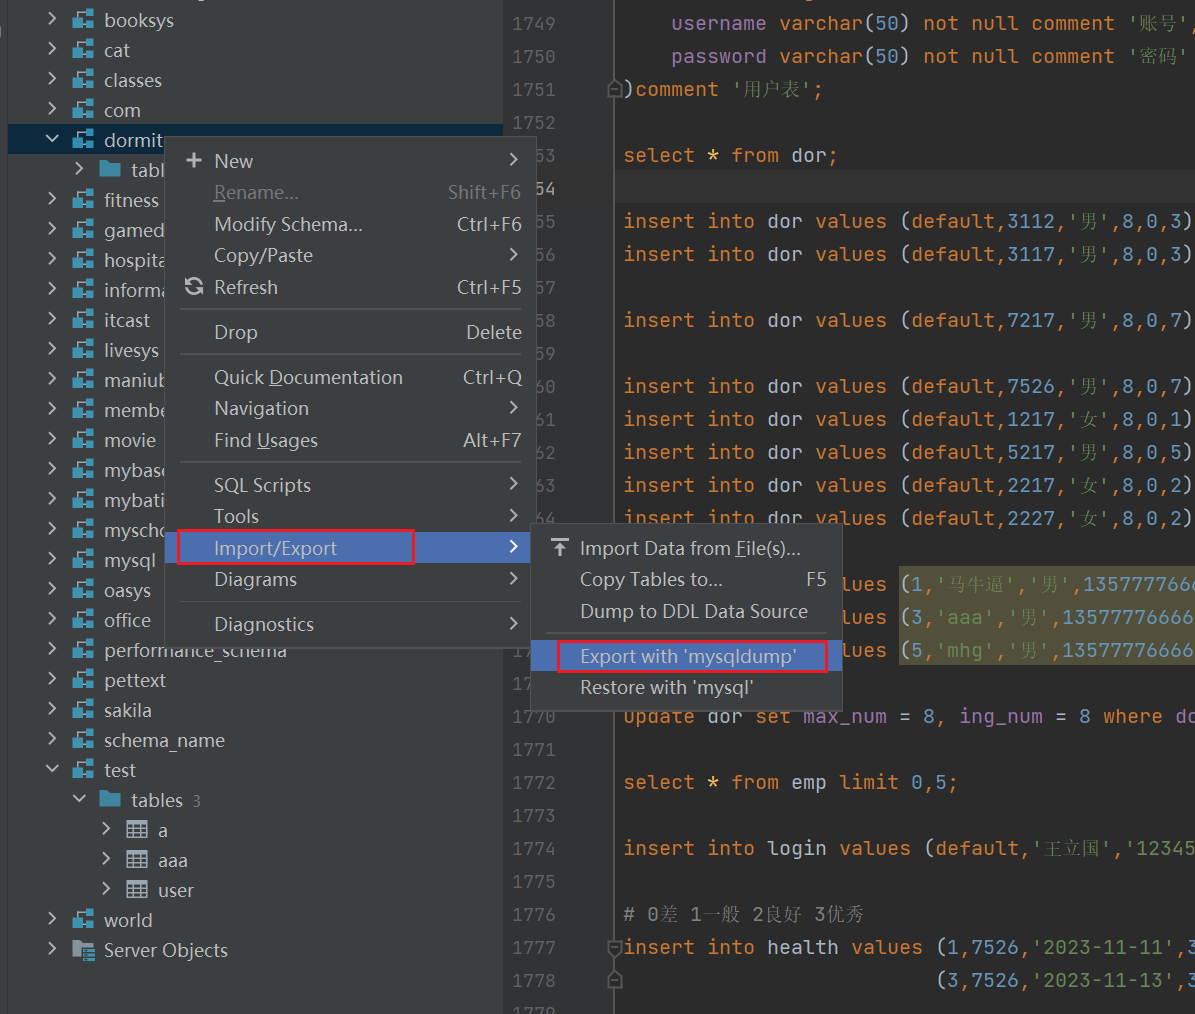Click the world schema icon
This screenshot has width=1195, height=1014.
(83, 920)
